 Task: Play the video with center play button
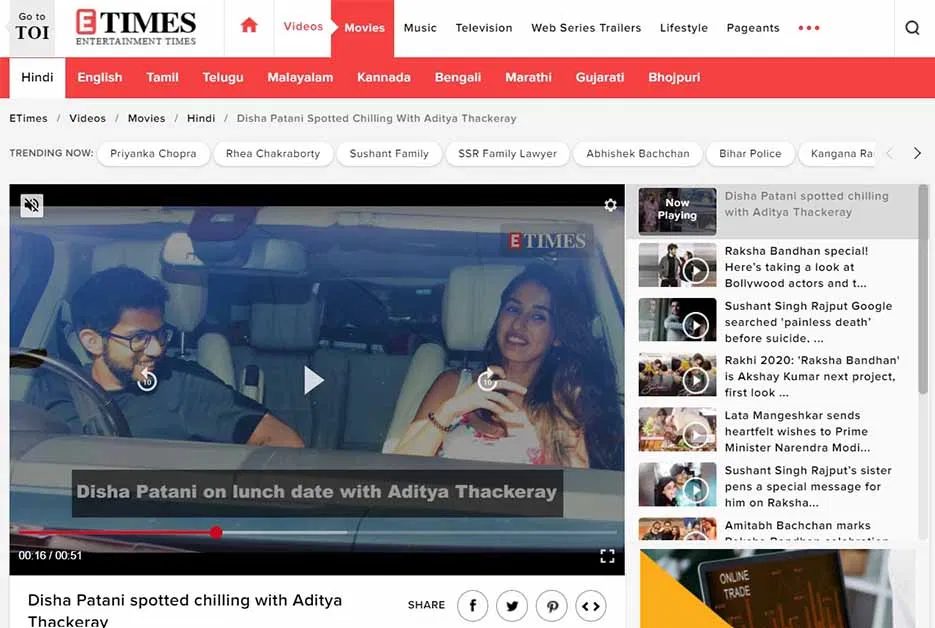point(313,380)
